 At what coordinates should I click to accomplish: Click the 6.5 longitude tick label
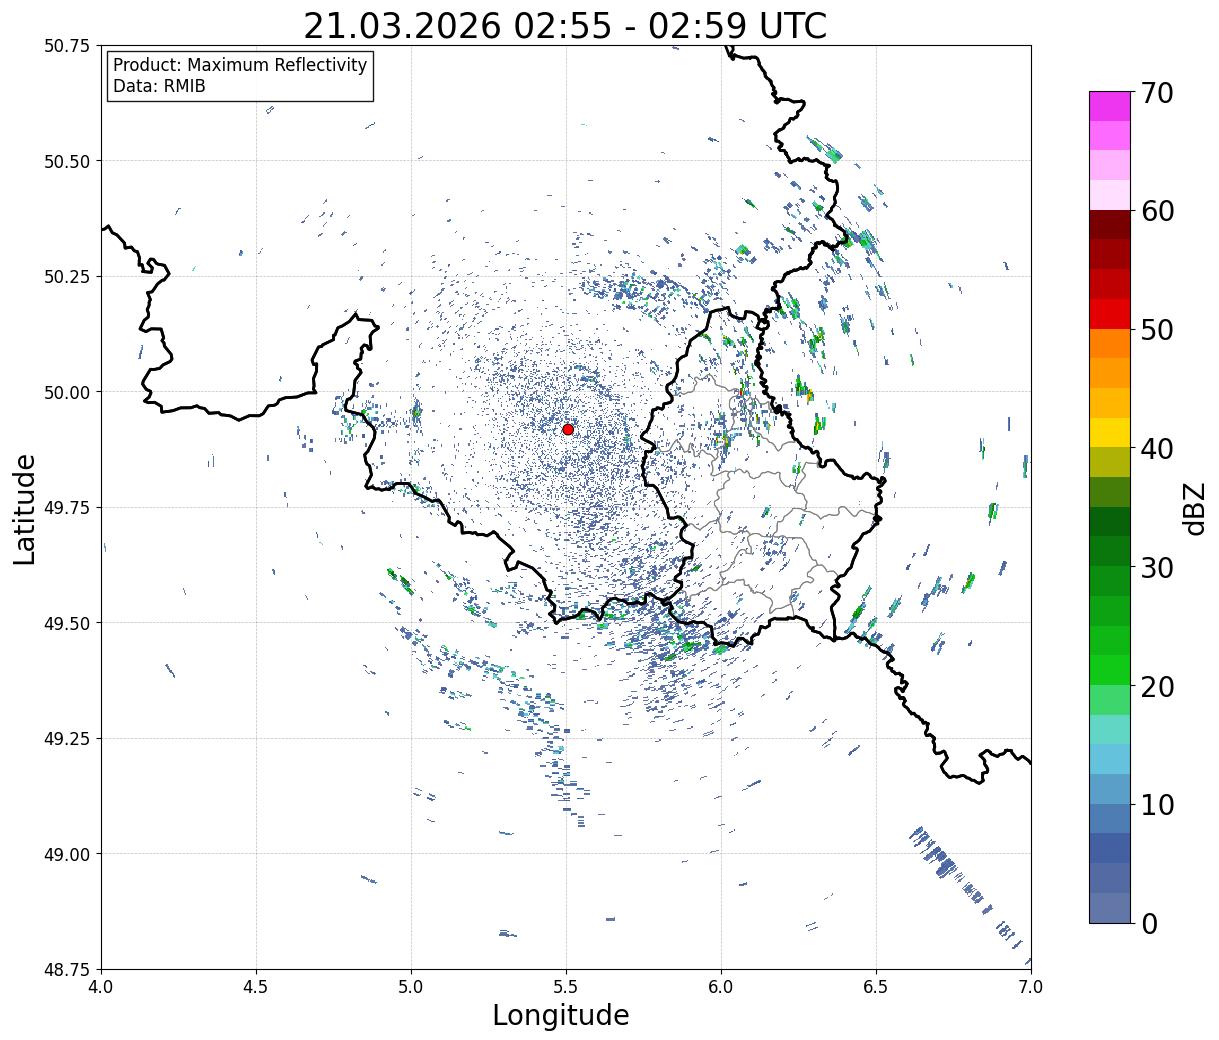[876, 987]
